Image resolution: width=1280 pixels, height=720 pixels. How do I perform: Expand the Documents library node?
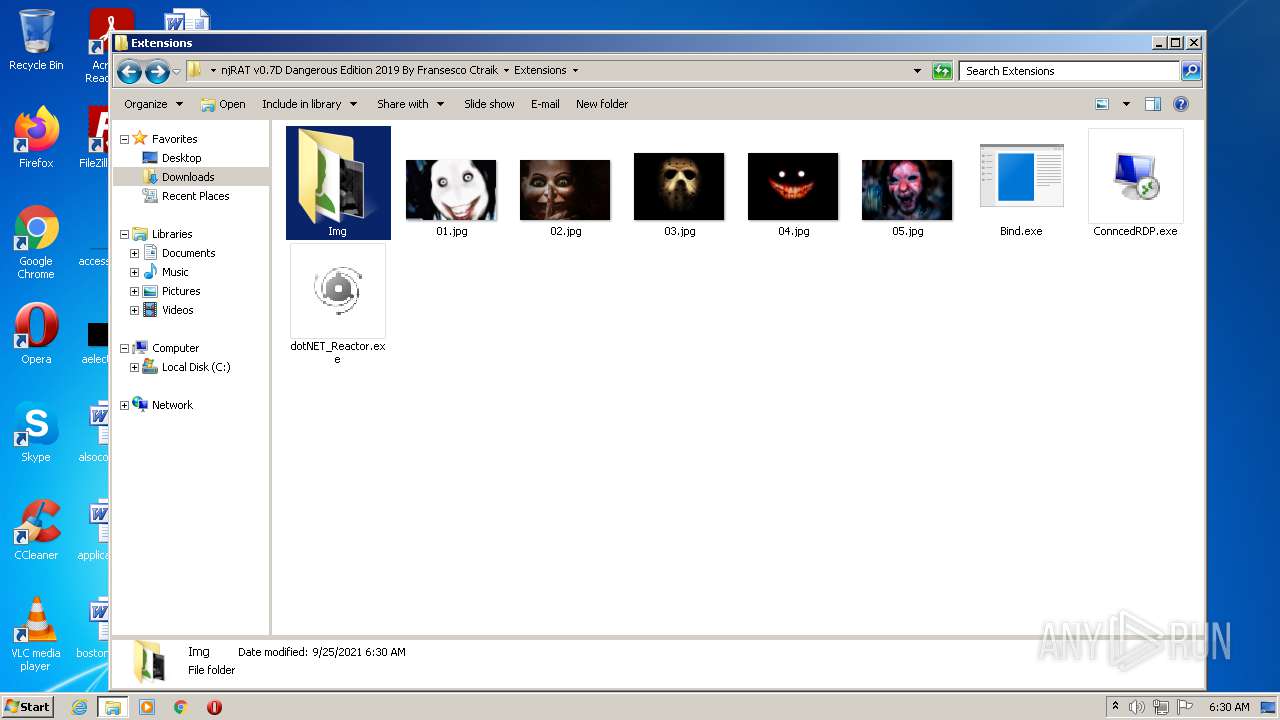(x=134, y=253)
